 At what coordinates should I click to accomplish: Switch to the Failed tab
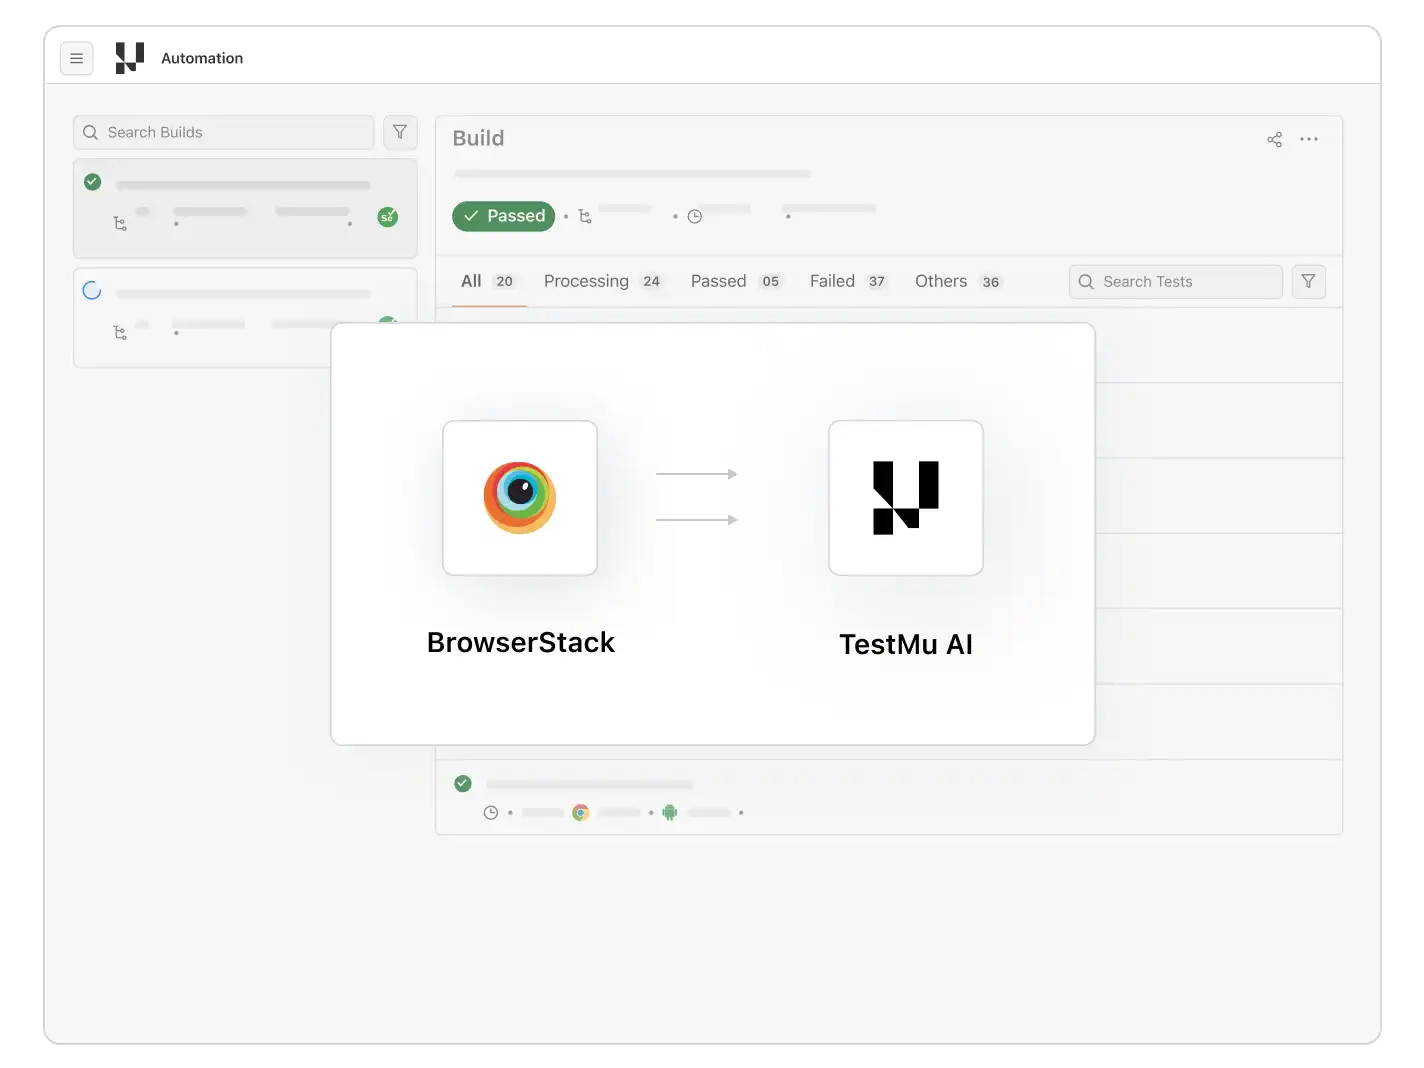[831, 281]
